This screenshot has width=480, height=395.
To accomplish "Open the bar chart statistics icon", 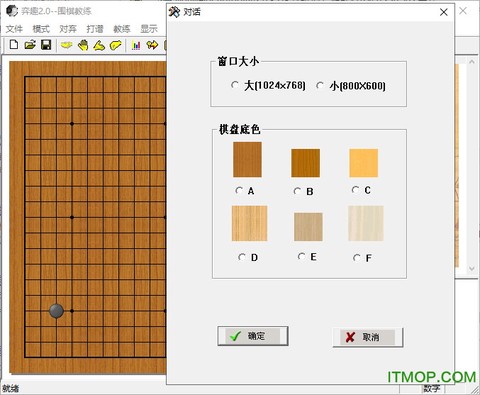I will click(x=136, y=45).
